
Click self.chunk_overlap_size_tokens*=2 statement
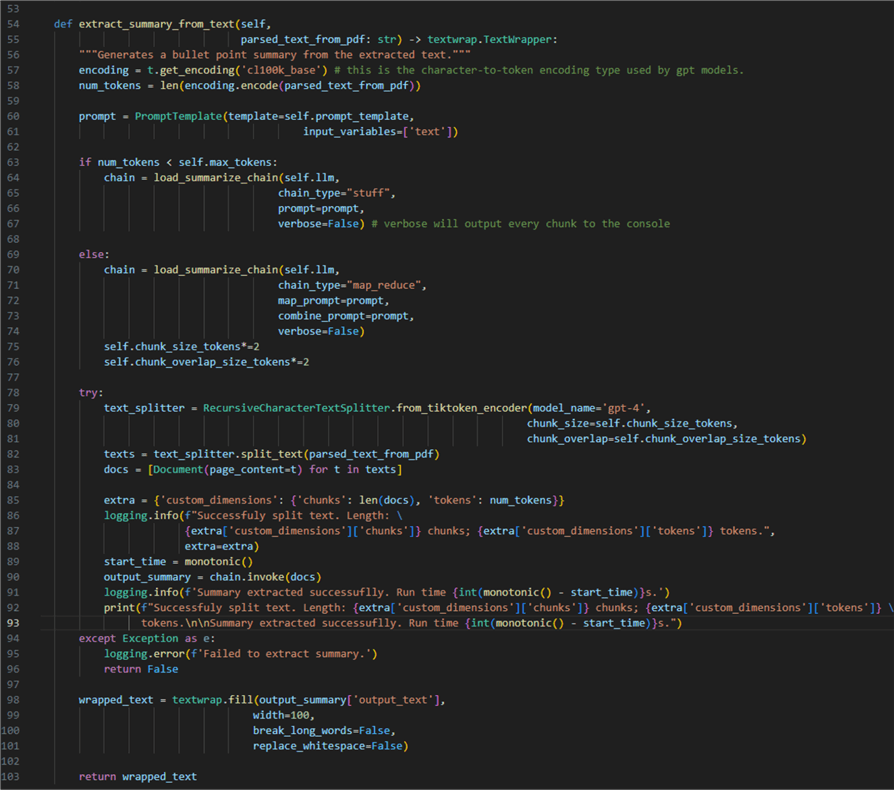(x=206, y=362)
